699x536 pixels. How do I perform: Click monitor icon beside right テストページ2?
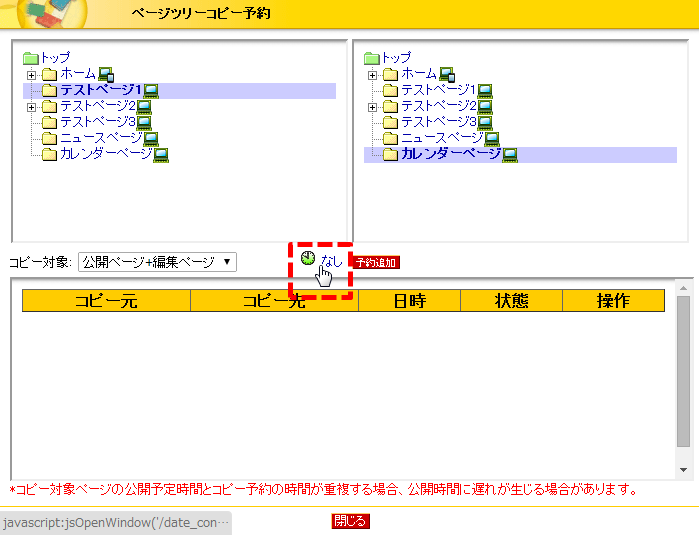coord(485,107)
